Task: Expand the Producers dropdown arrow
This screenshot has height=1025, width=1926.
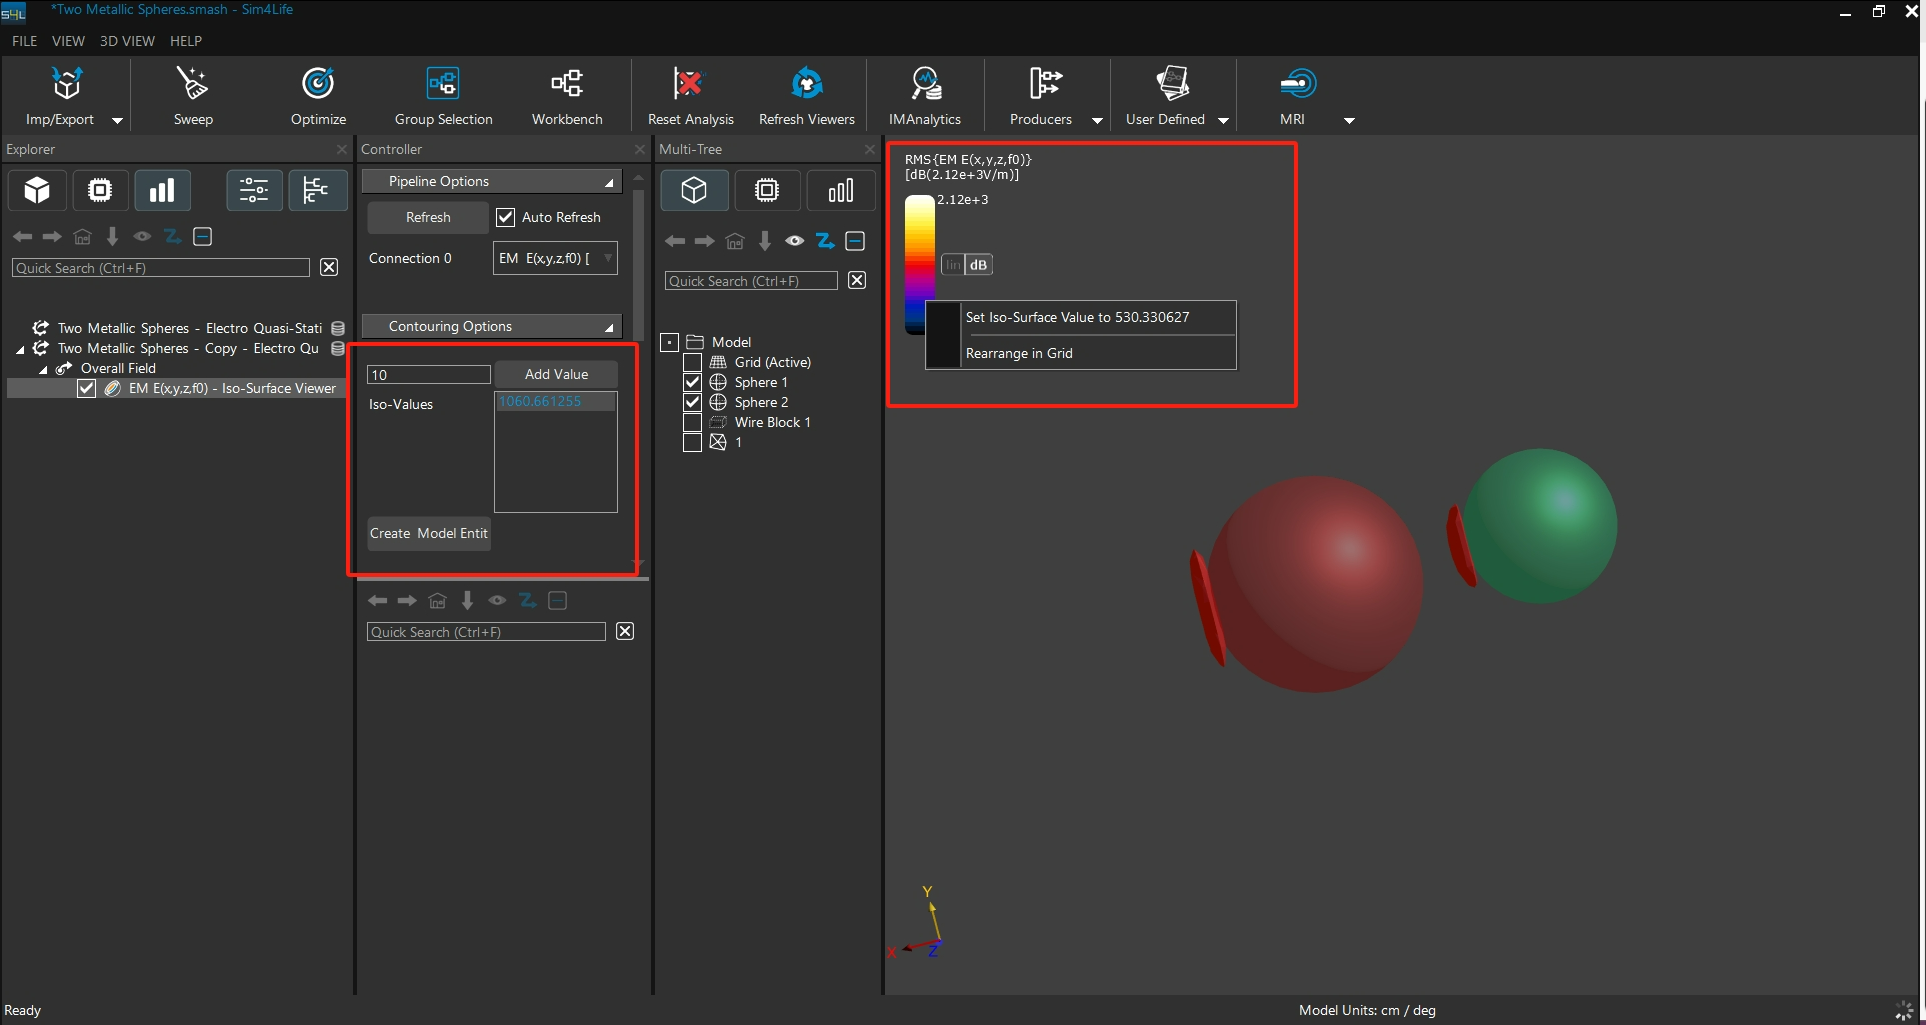Action: (x=1097, y=120)
